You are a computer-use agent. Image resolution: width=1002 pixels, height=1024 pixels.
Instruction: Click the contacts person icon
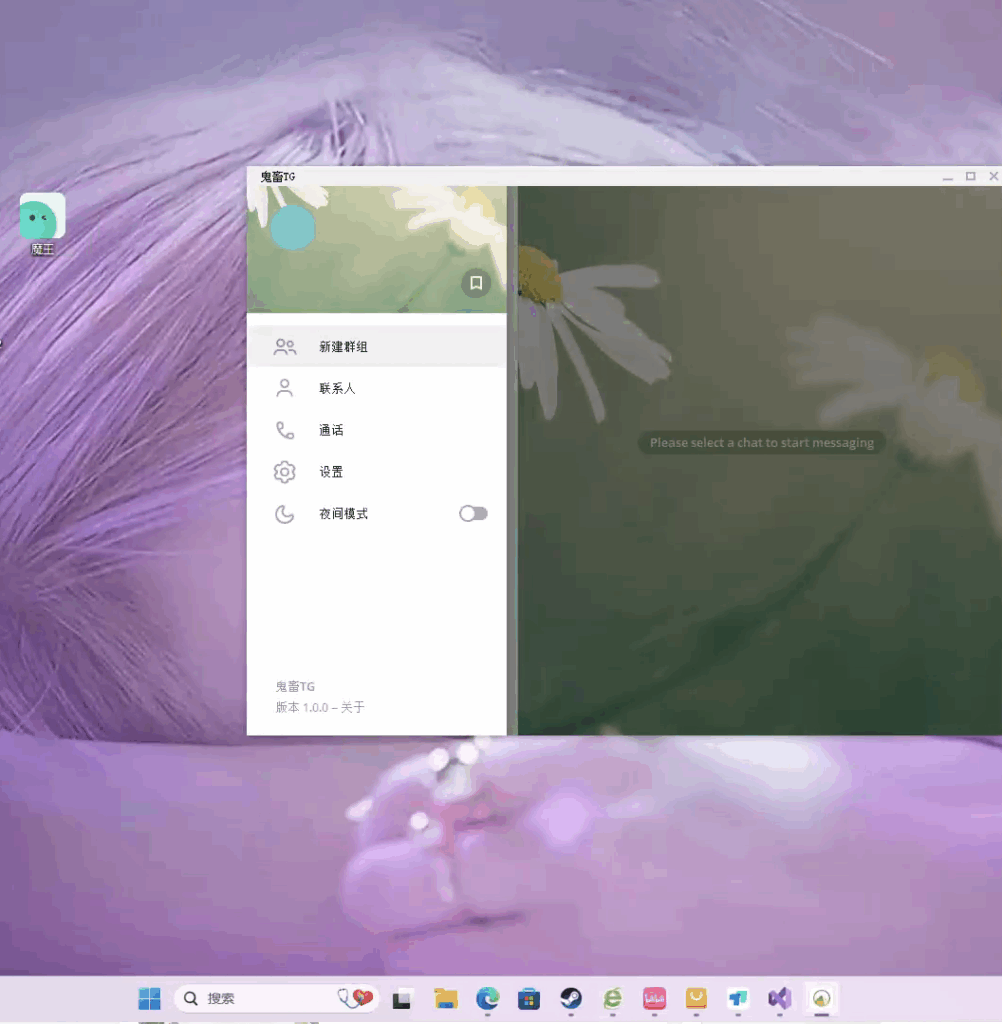tap(284, 387)
